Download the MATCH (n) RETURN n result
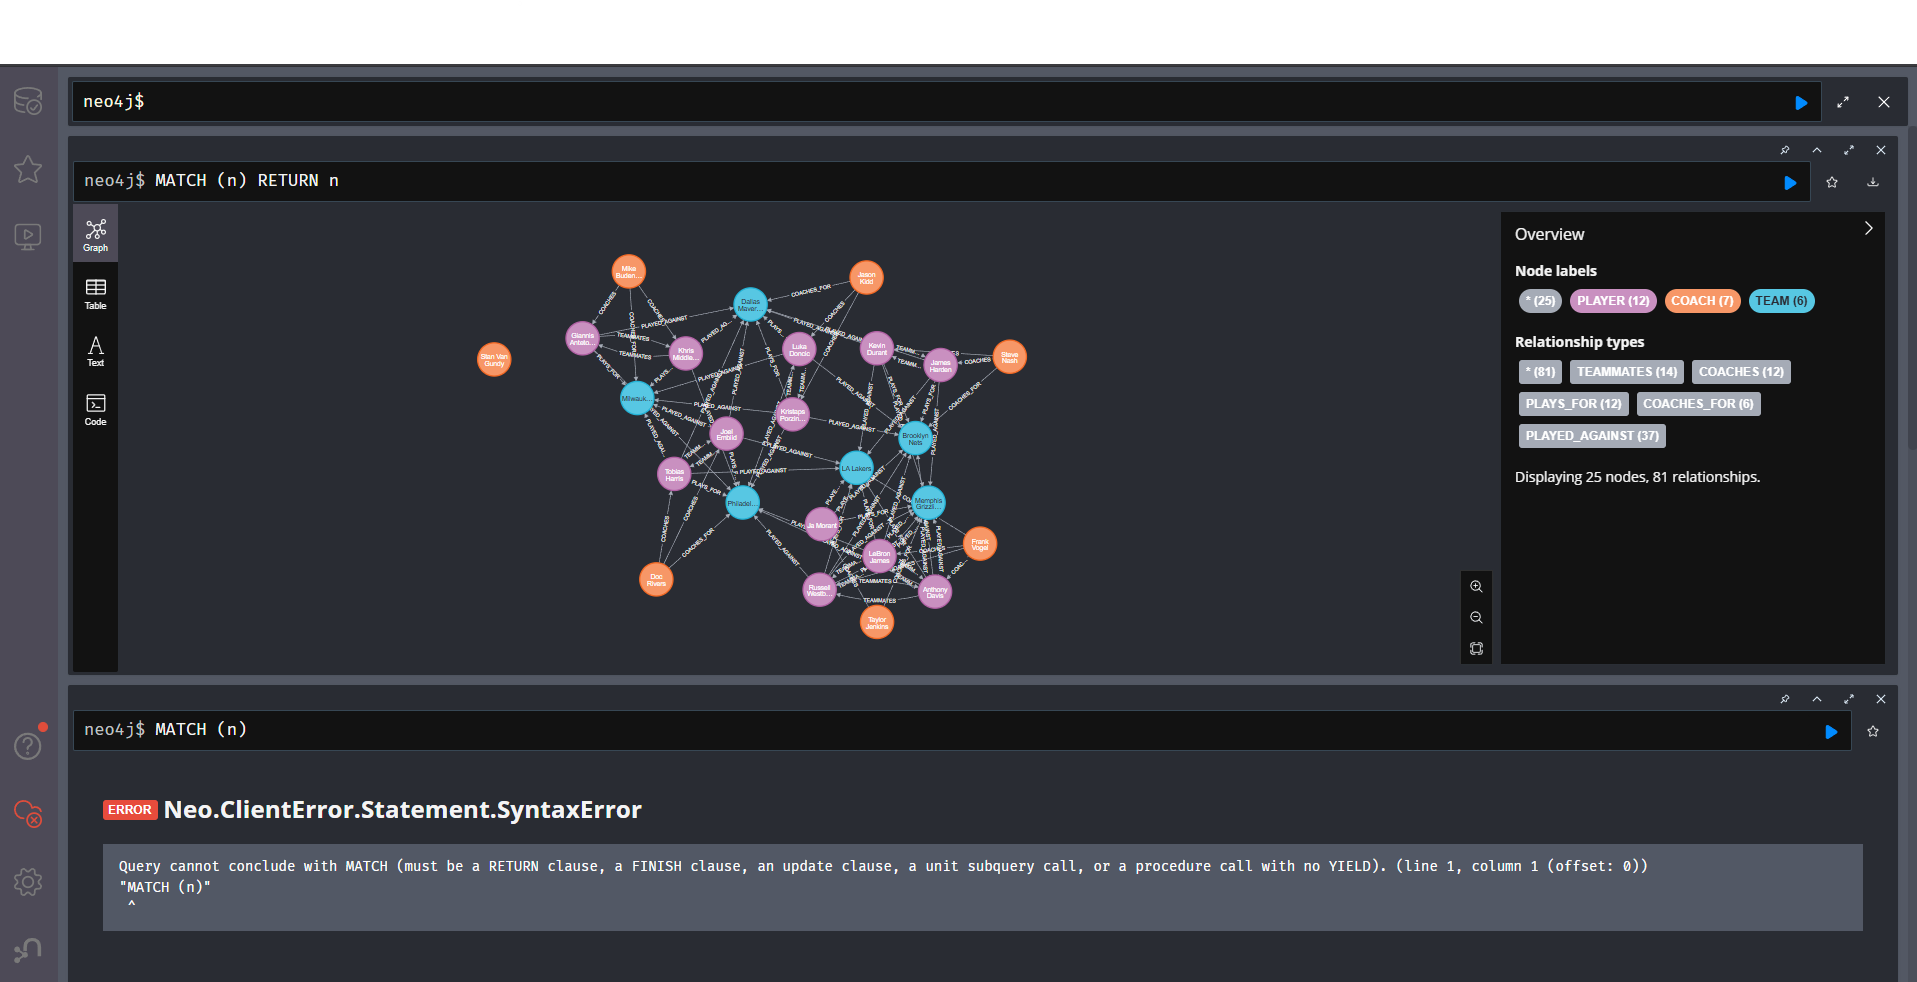This screenshot has width=1917, height=982. [1873, 182]
